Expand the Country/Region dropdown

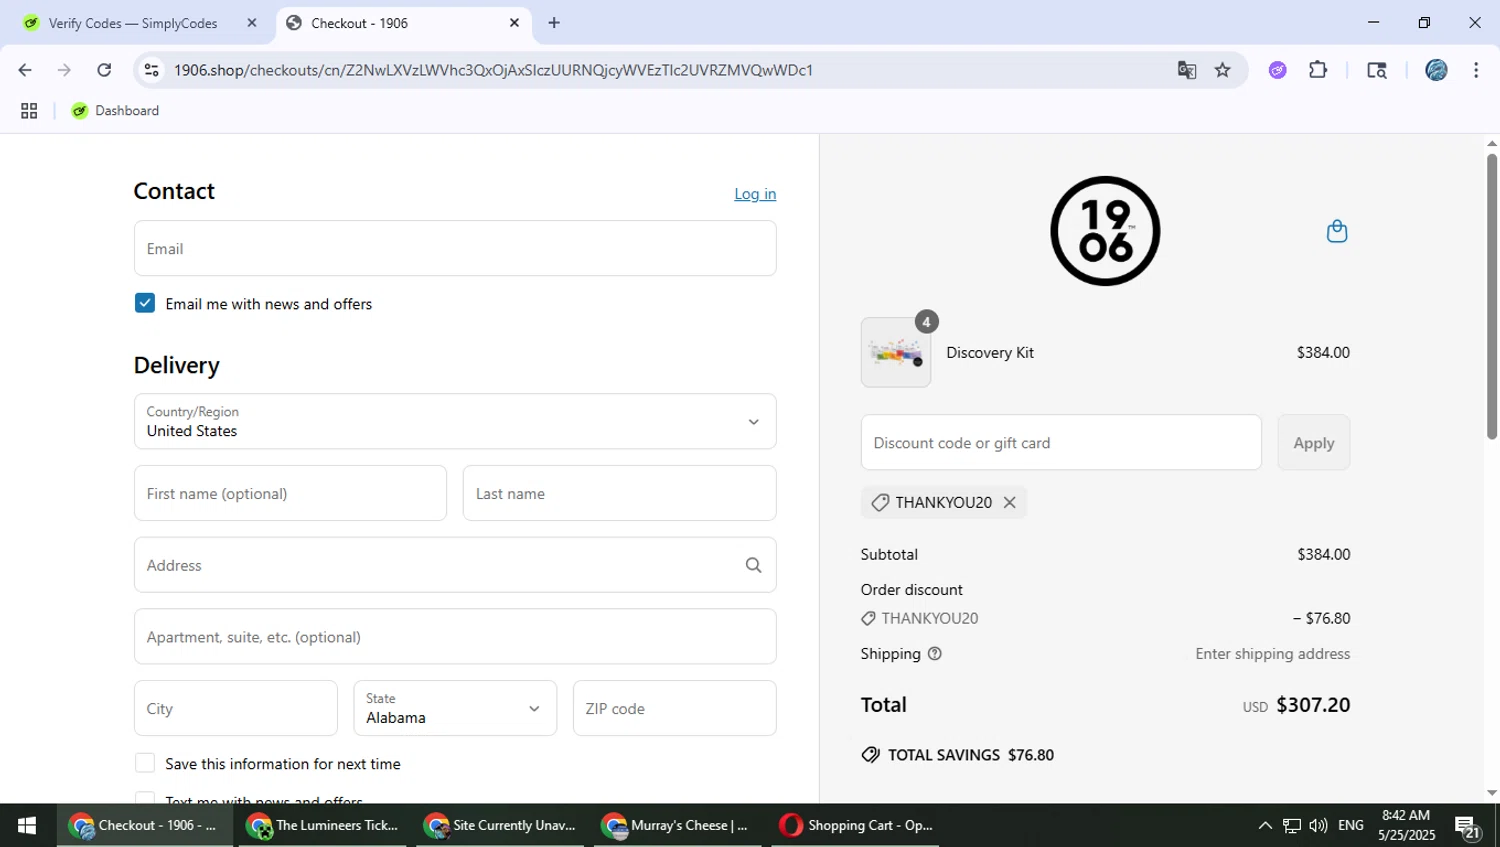pos(455,421)
